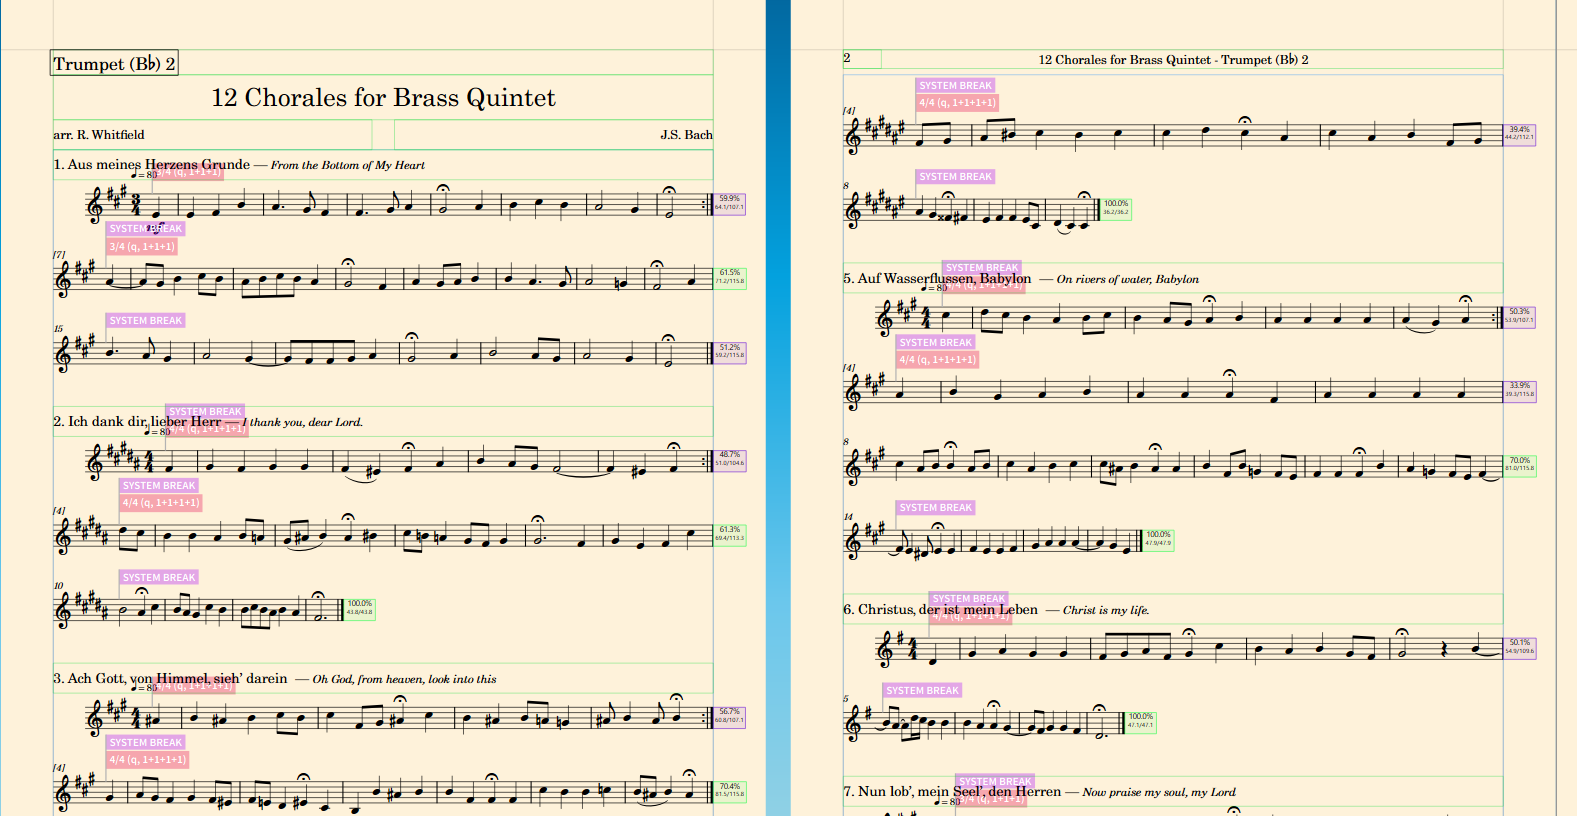
Task: Select the SYSTEM BREAK signpost above bar 5
Action: [922, 691]
